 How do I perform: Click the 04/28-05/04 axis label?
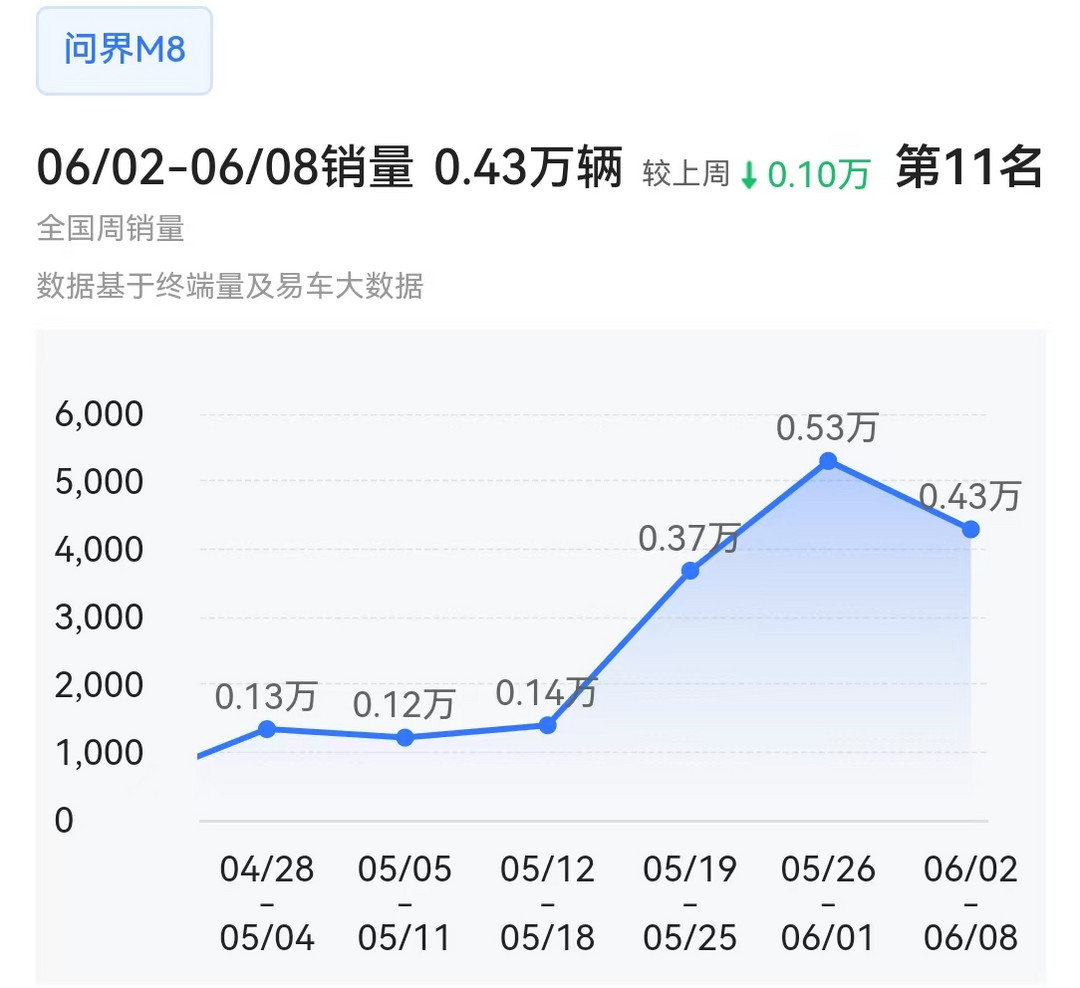pos(267,903)
